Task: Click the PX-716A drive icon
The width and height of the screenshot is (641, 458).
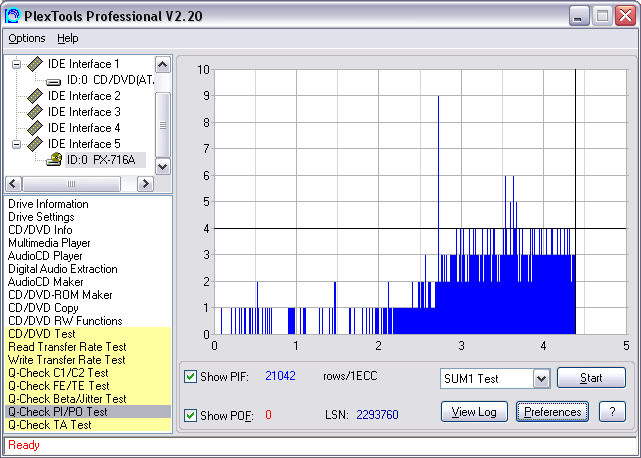Action: point(54,159)
